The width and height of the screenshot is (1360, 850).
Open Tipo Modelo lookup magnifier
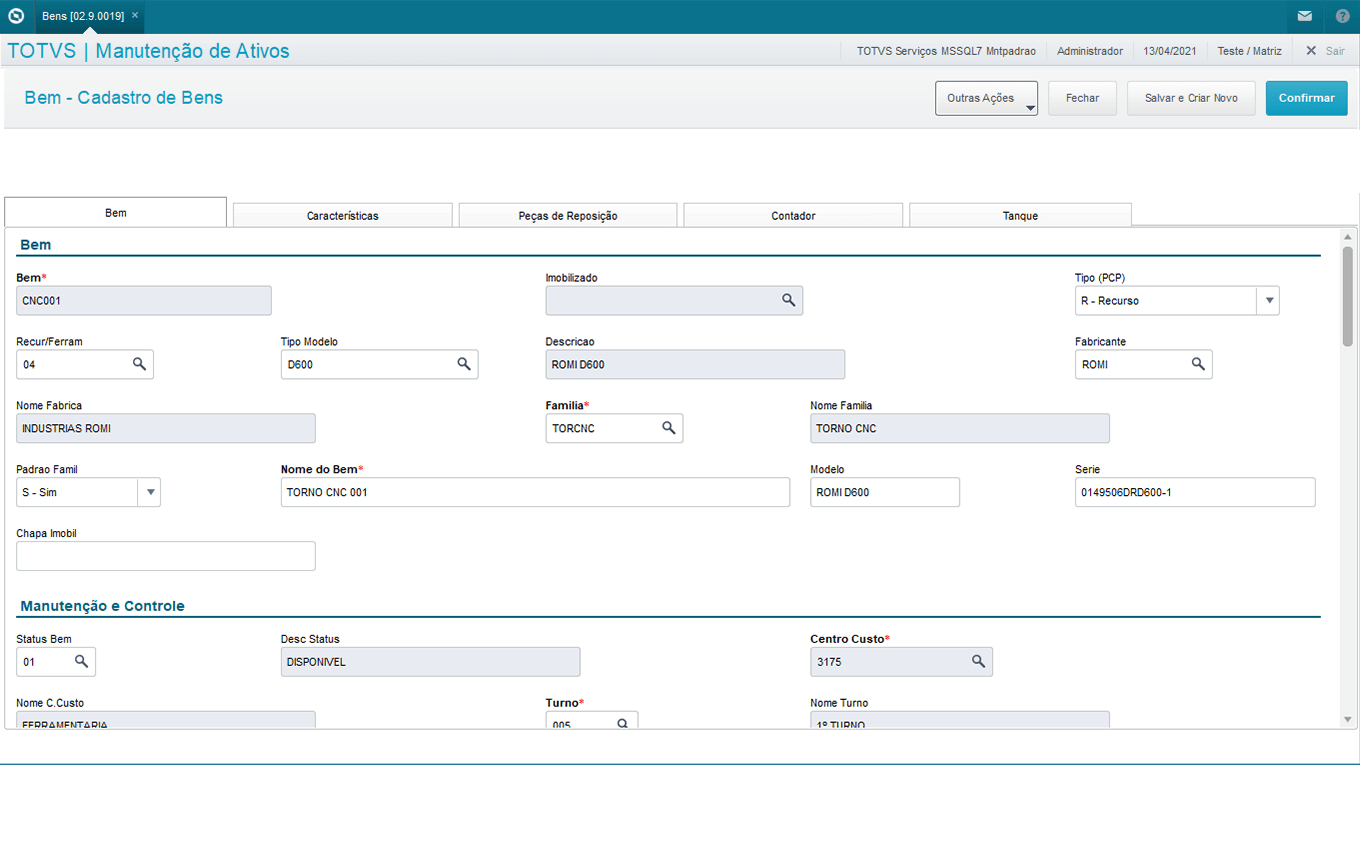tap(464, 364)
